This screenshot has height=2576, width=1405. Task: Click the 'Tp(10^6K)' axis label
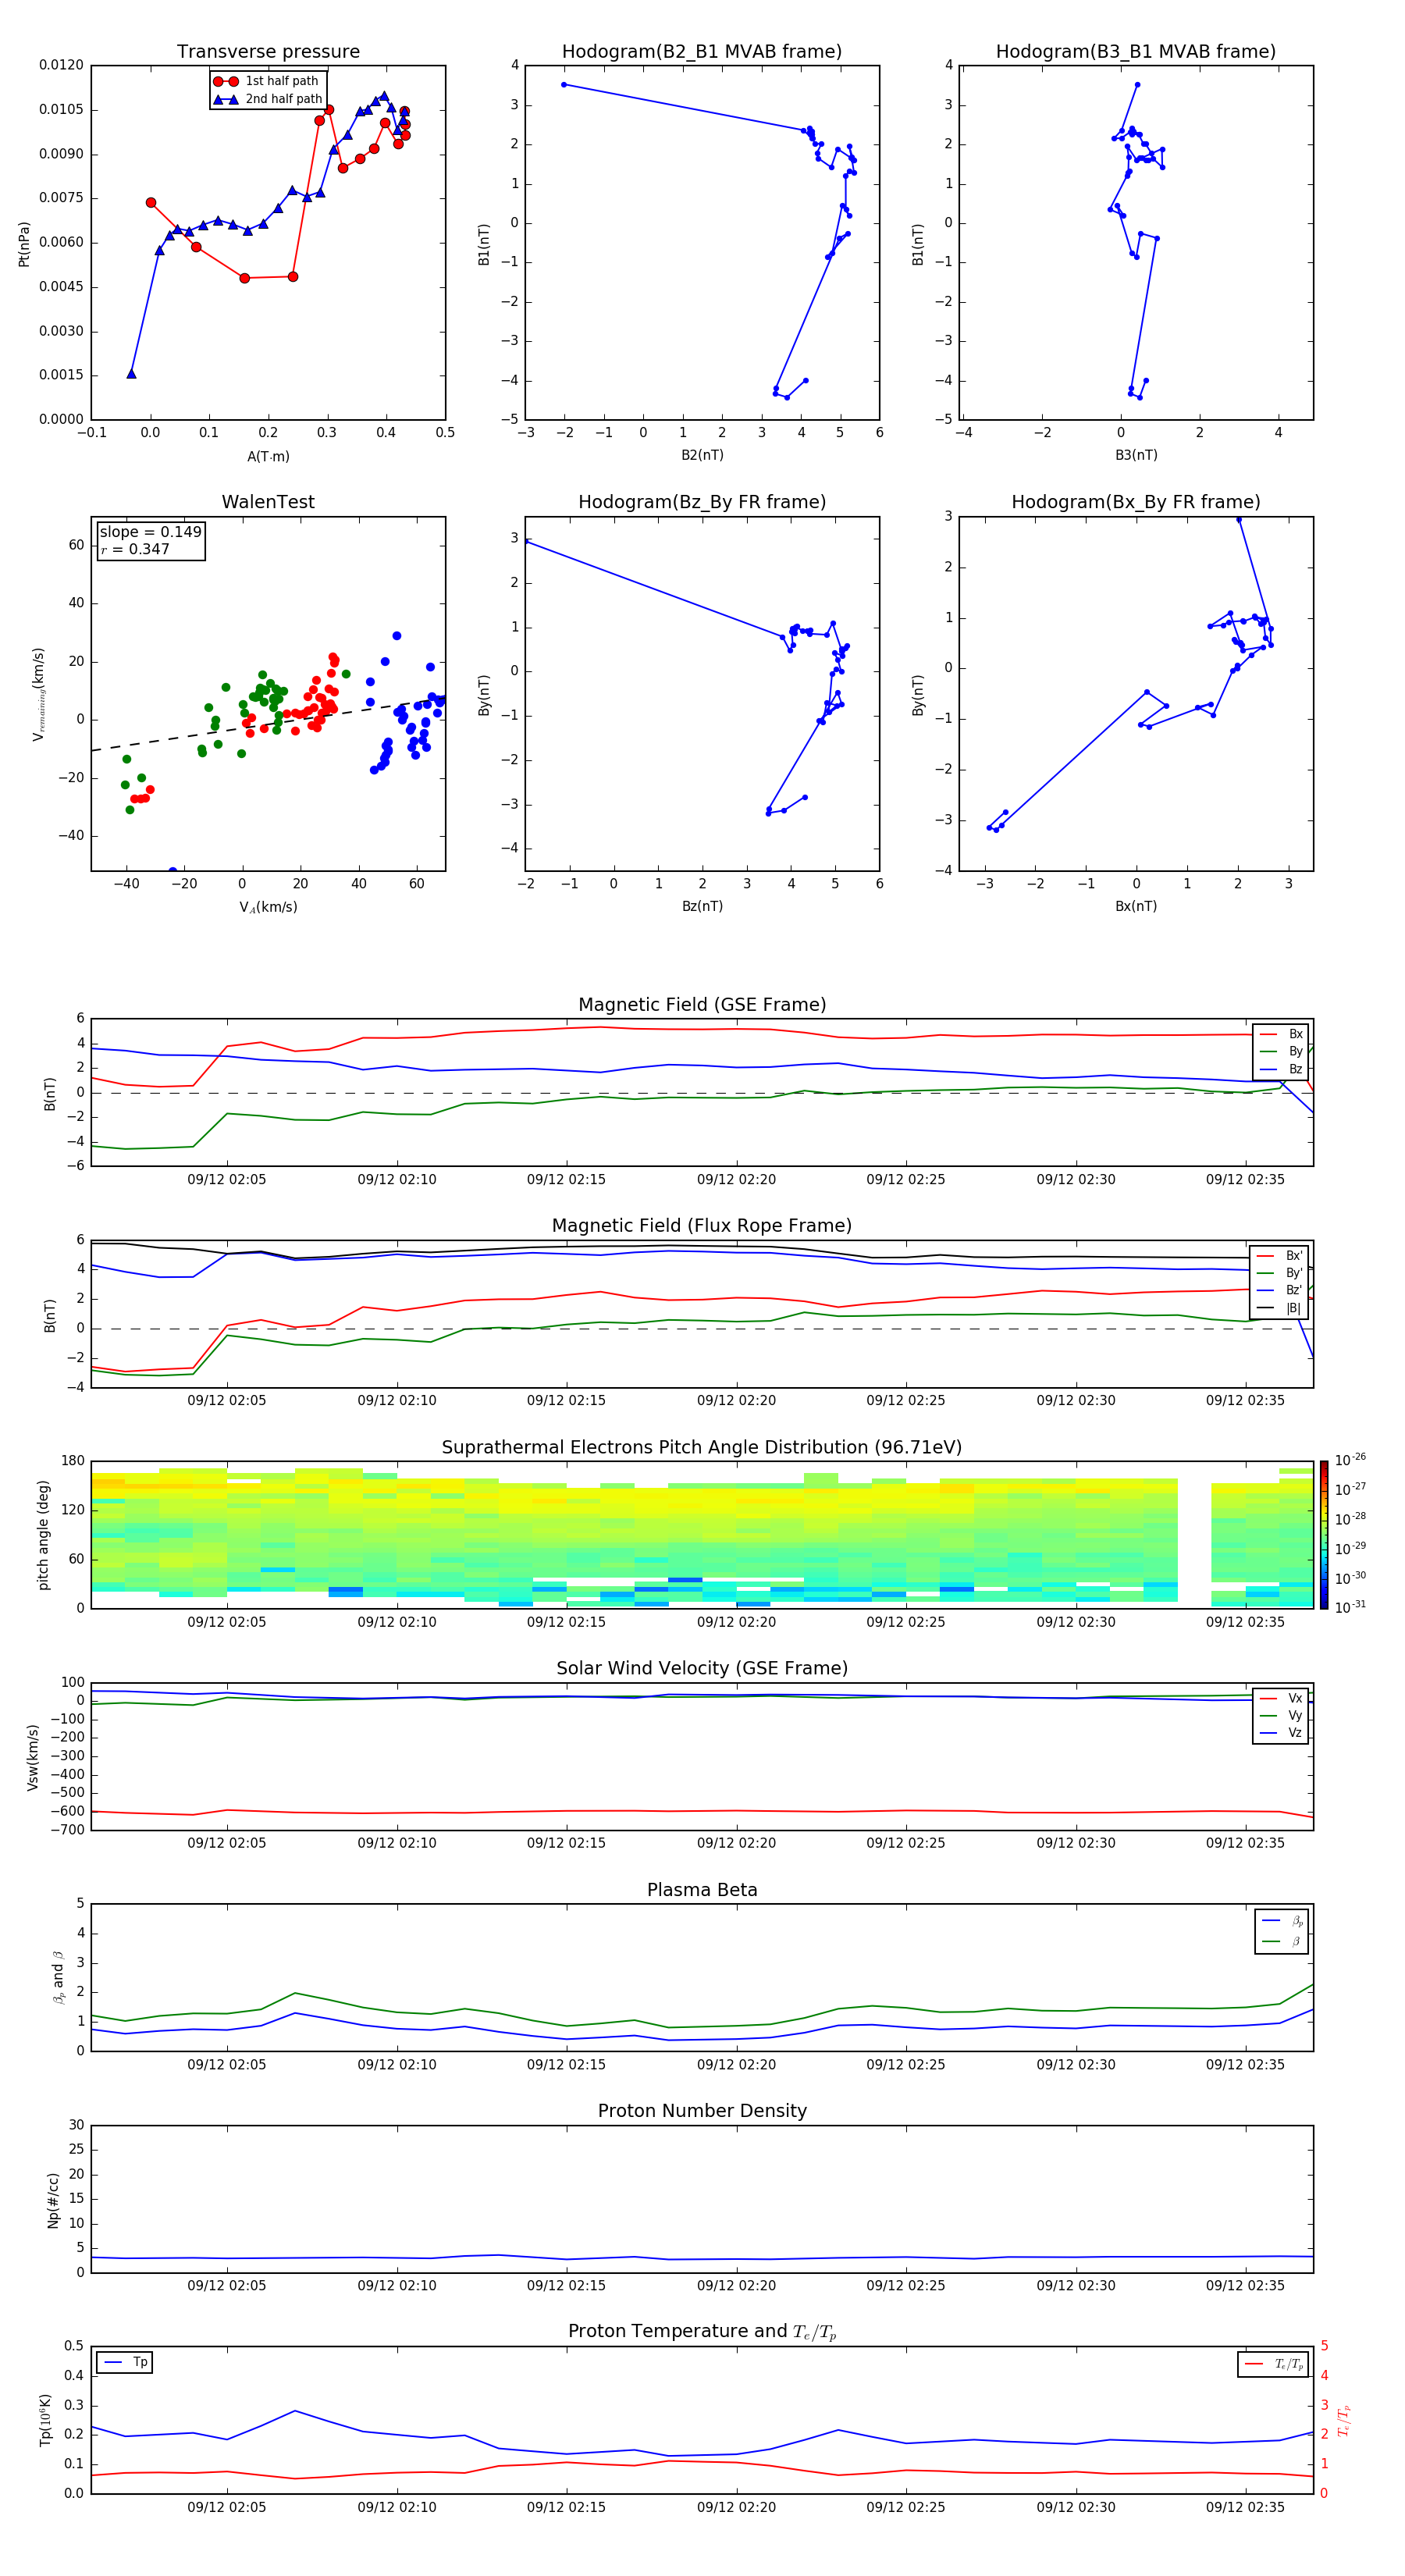[x=45, y=2420]
